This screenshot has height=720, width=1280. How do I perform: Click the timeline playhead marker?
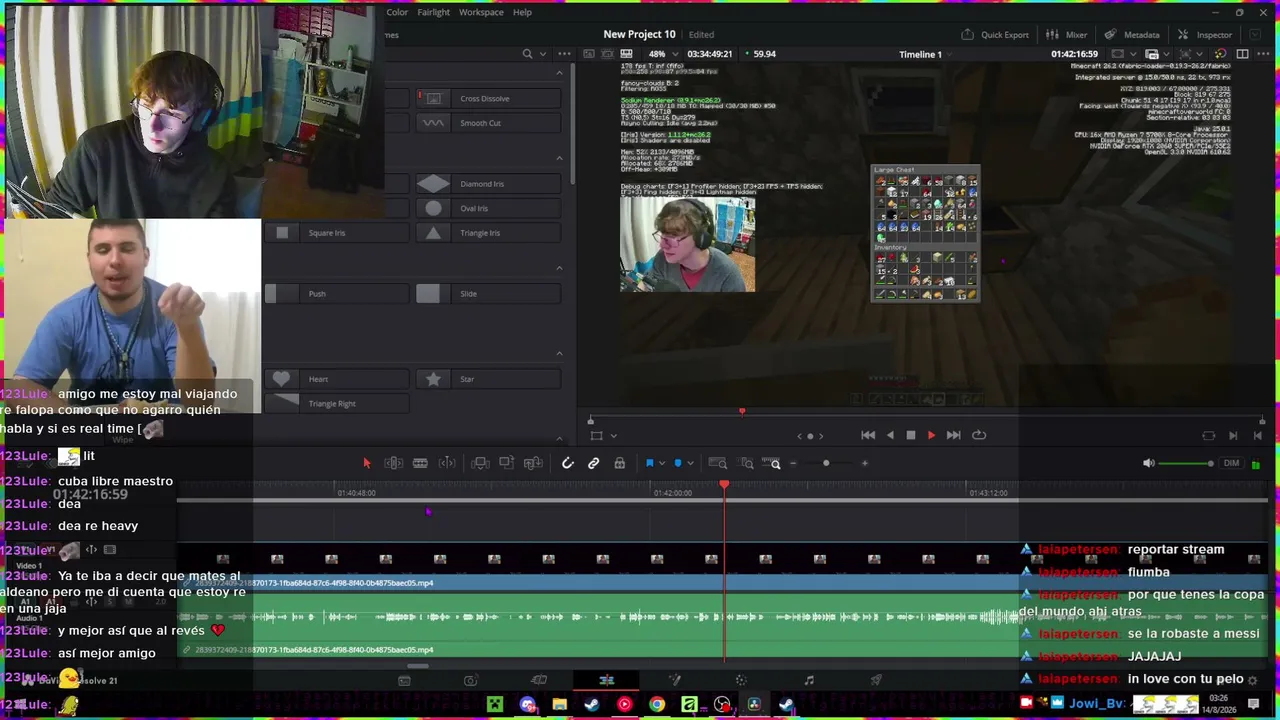tap(724, 485)
